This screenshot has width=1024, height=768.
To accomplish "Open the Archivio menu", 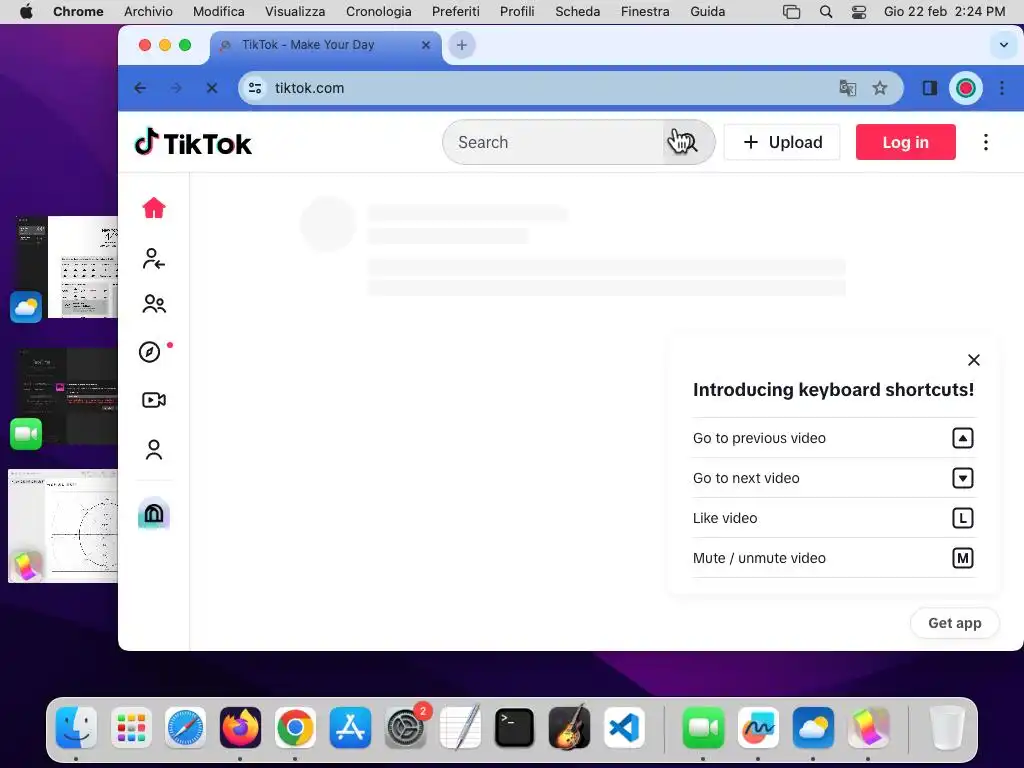I will [148, 11].
